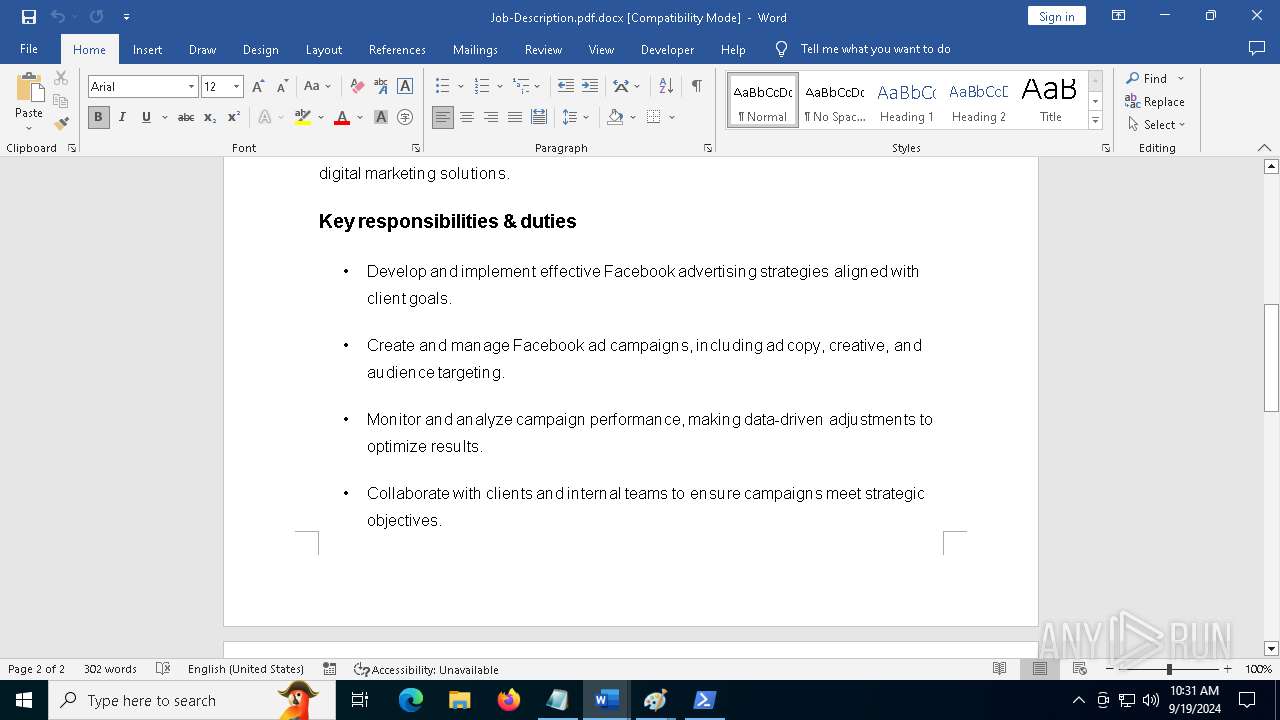Image resolution: width=1280 pixels, height=720 pixels.
Task: Click the Sign in button
Action: click(x=1057, y=16)
